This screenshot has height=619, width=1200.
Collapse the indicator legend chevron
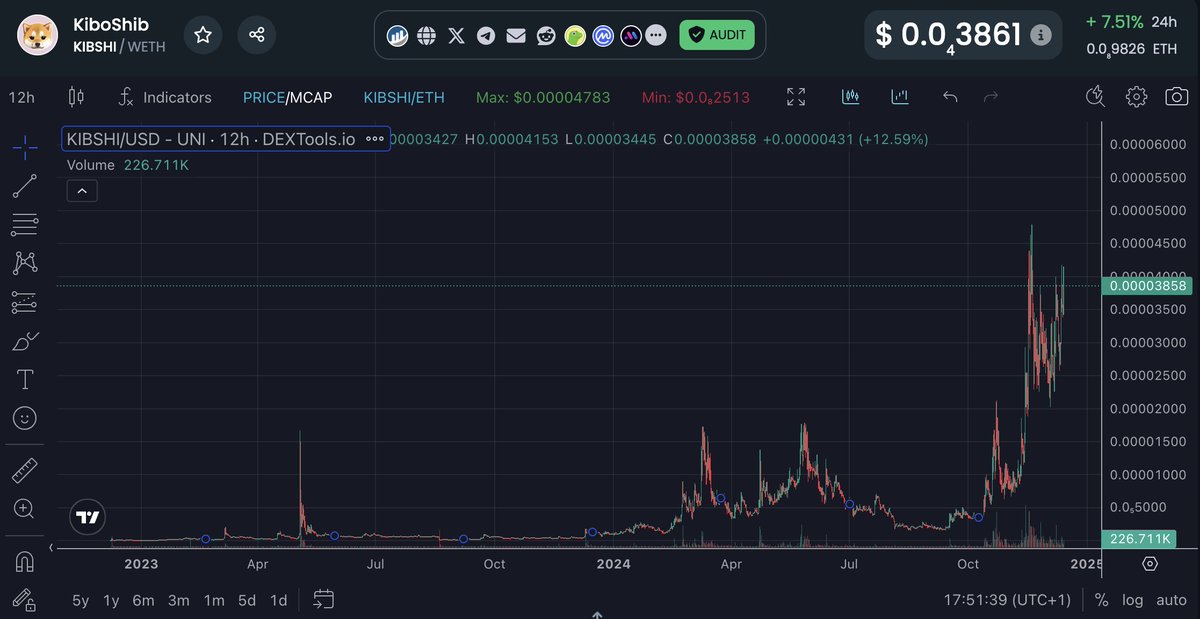tap(82, 190)
